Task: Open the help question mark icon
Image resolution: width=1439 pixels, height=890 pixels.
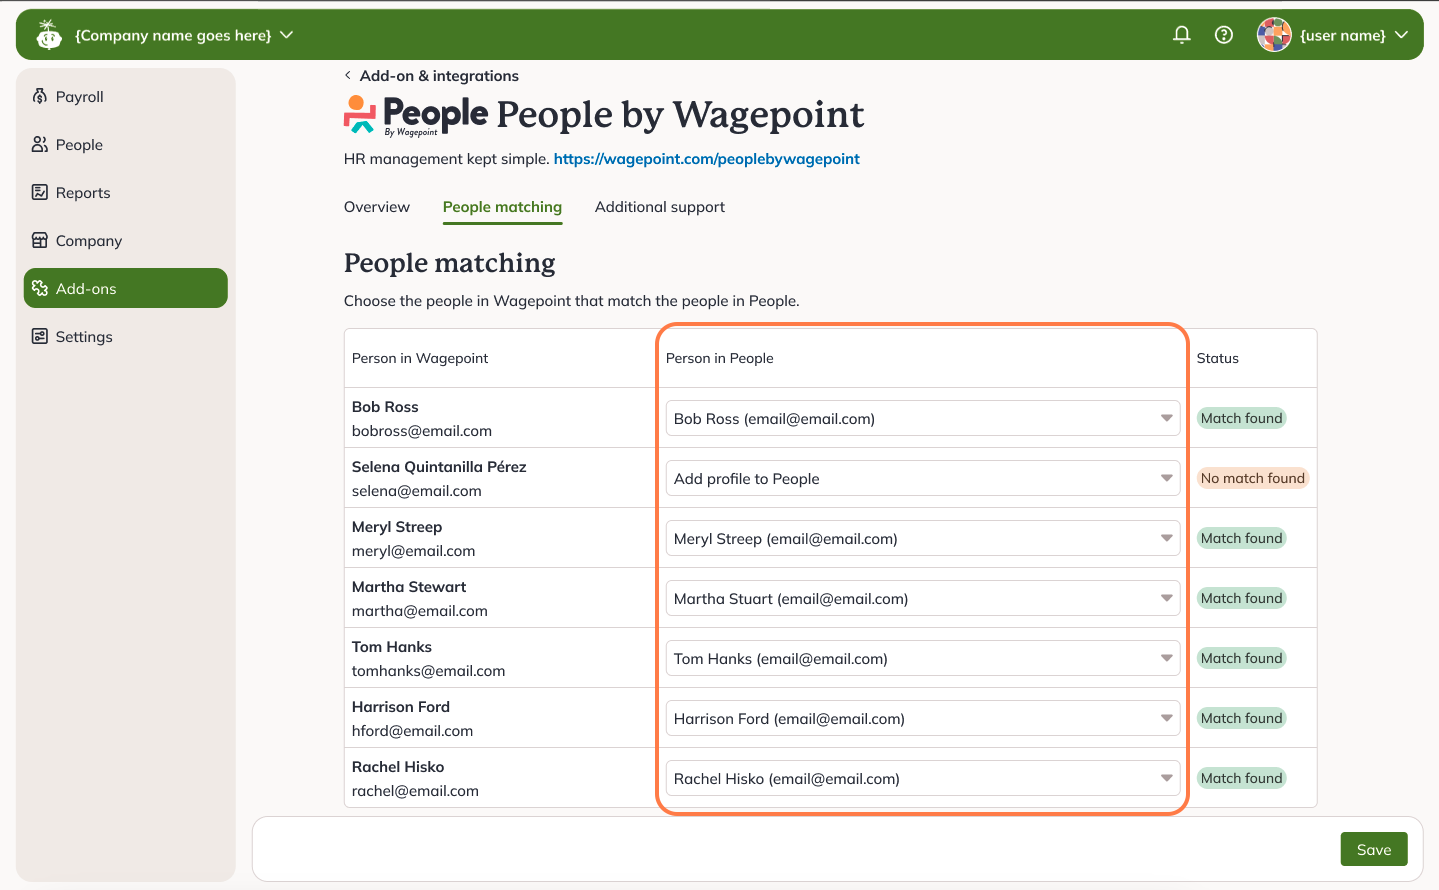Action: [1224, 35]
